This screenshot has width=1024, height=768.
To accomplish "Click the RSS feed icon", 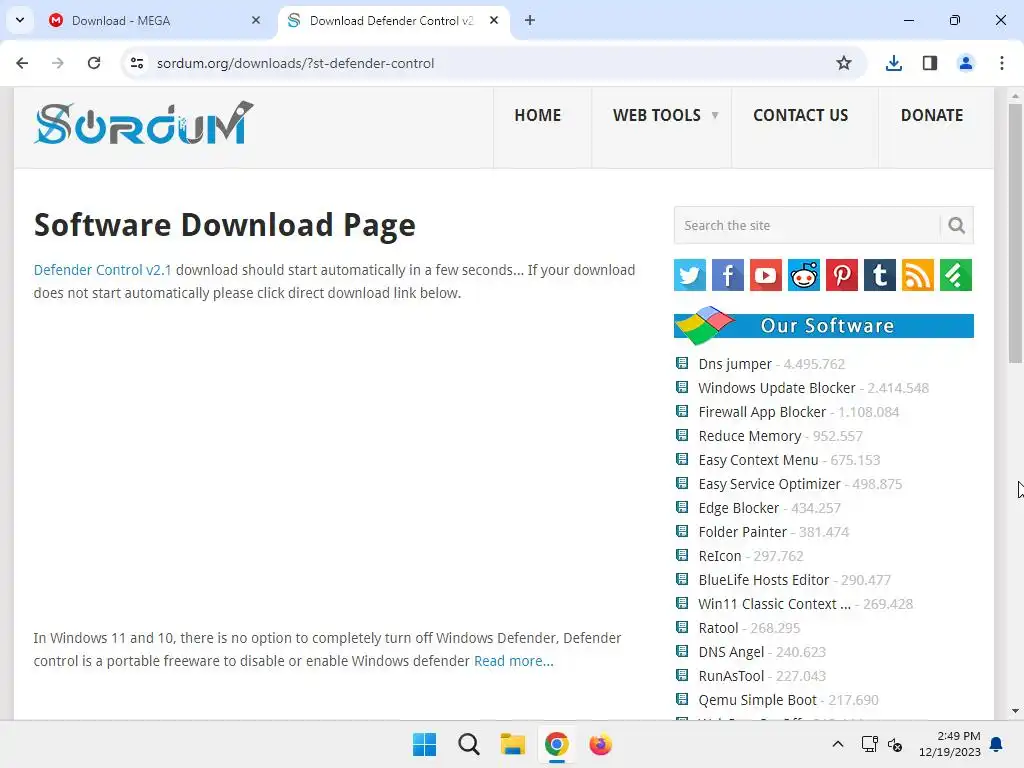I will pos(918,275).
